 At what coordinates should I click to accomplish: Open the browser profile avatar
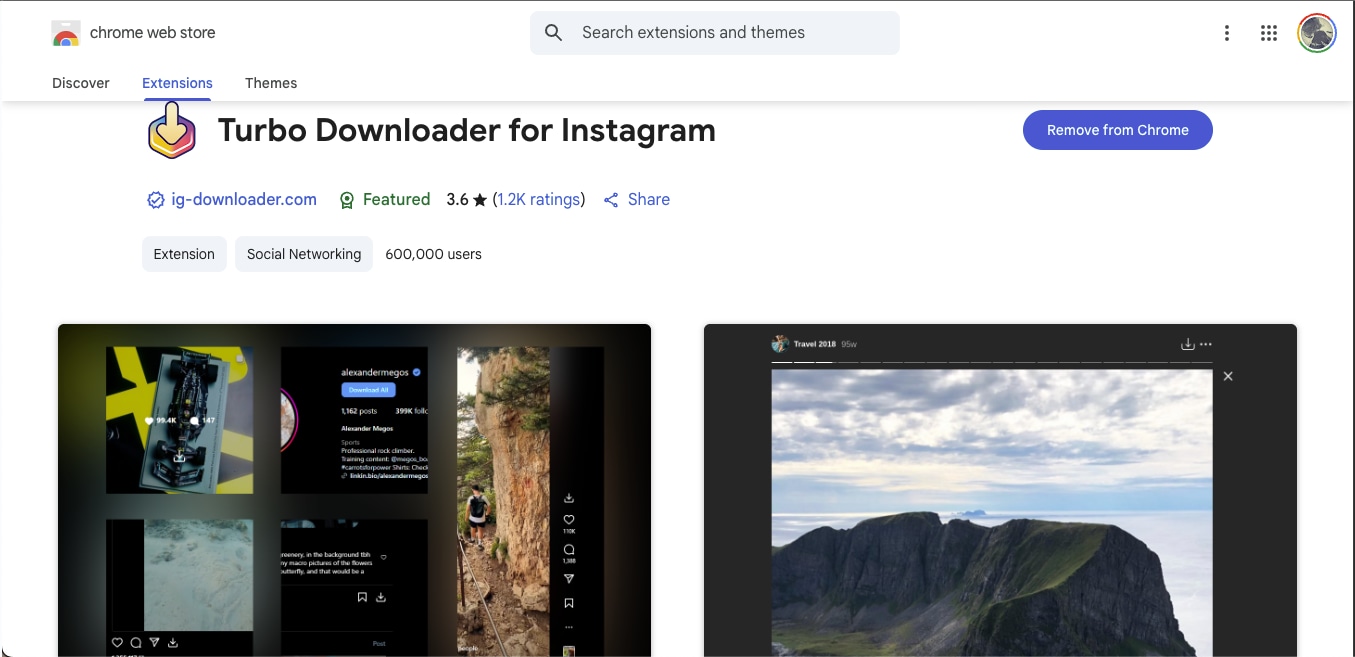pyautogui.click(x=1316, y=32)
